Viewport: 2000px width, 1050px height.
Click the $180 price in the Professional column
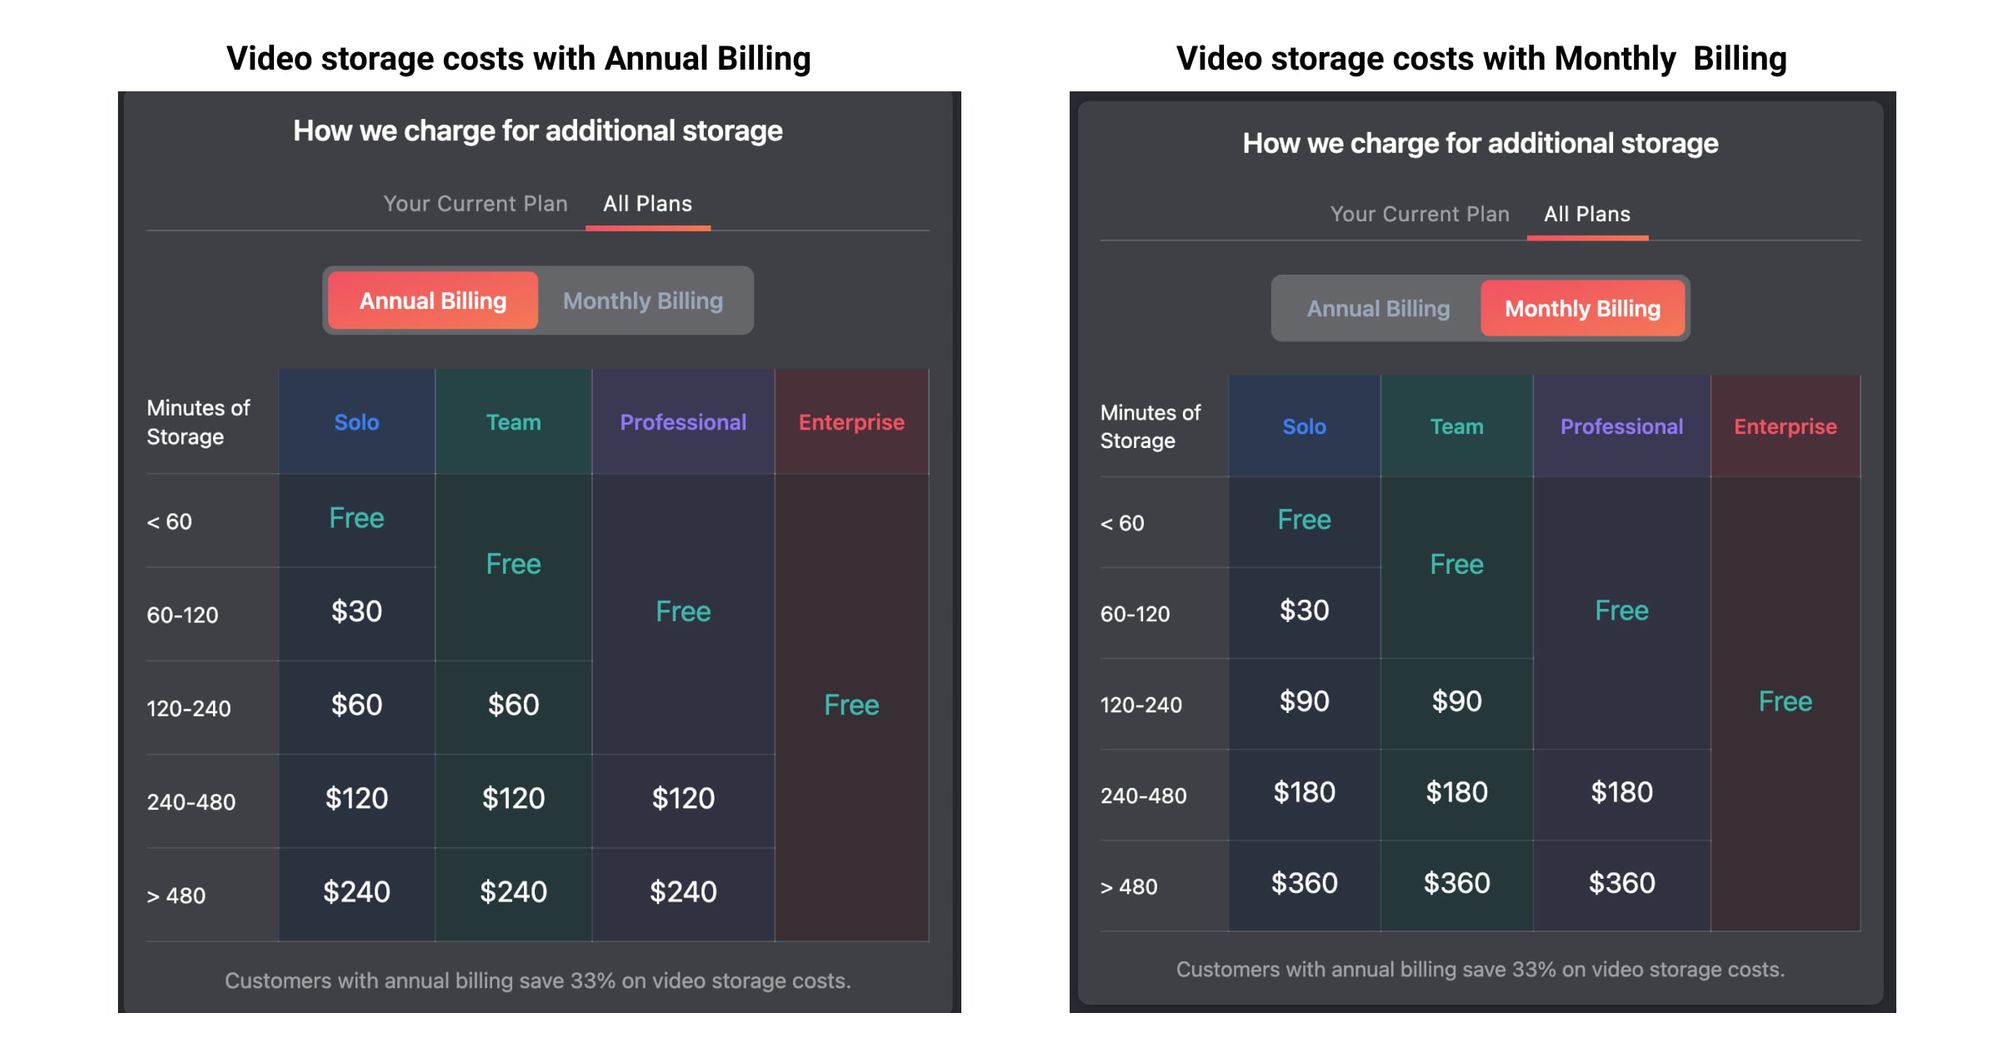pyautogui.click(x=1621, y=792)
